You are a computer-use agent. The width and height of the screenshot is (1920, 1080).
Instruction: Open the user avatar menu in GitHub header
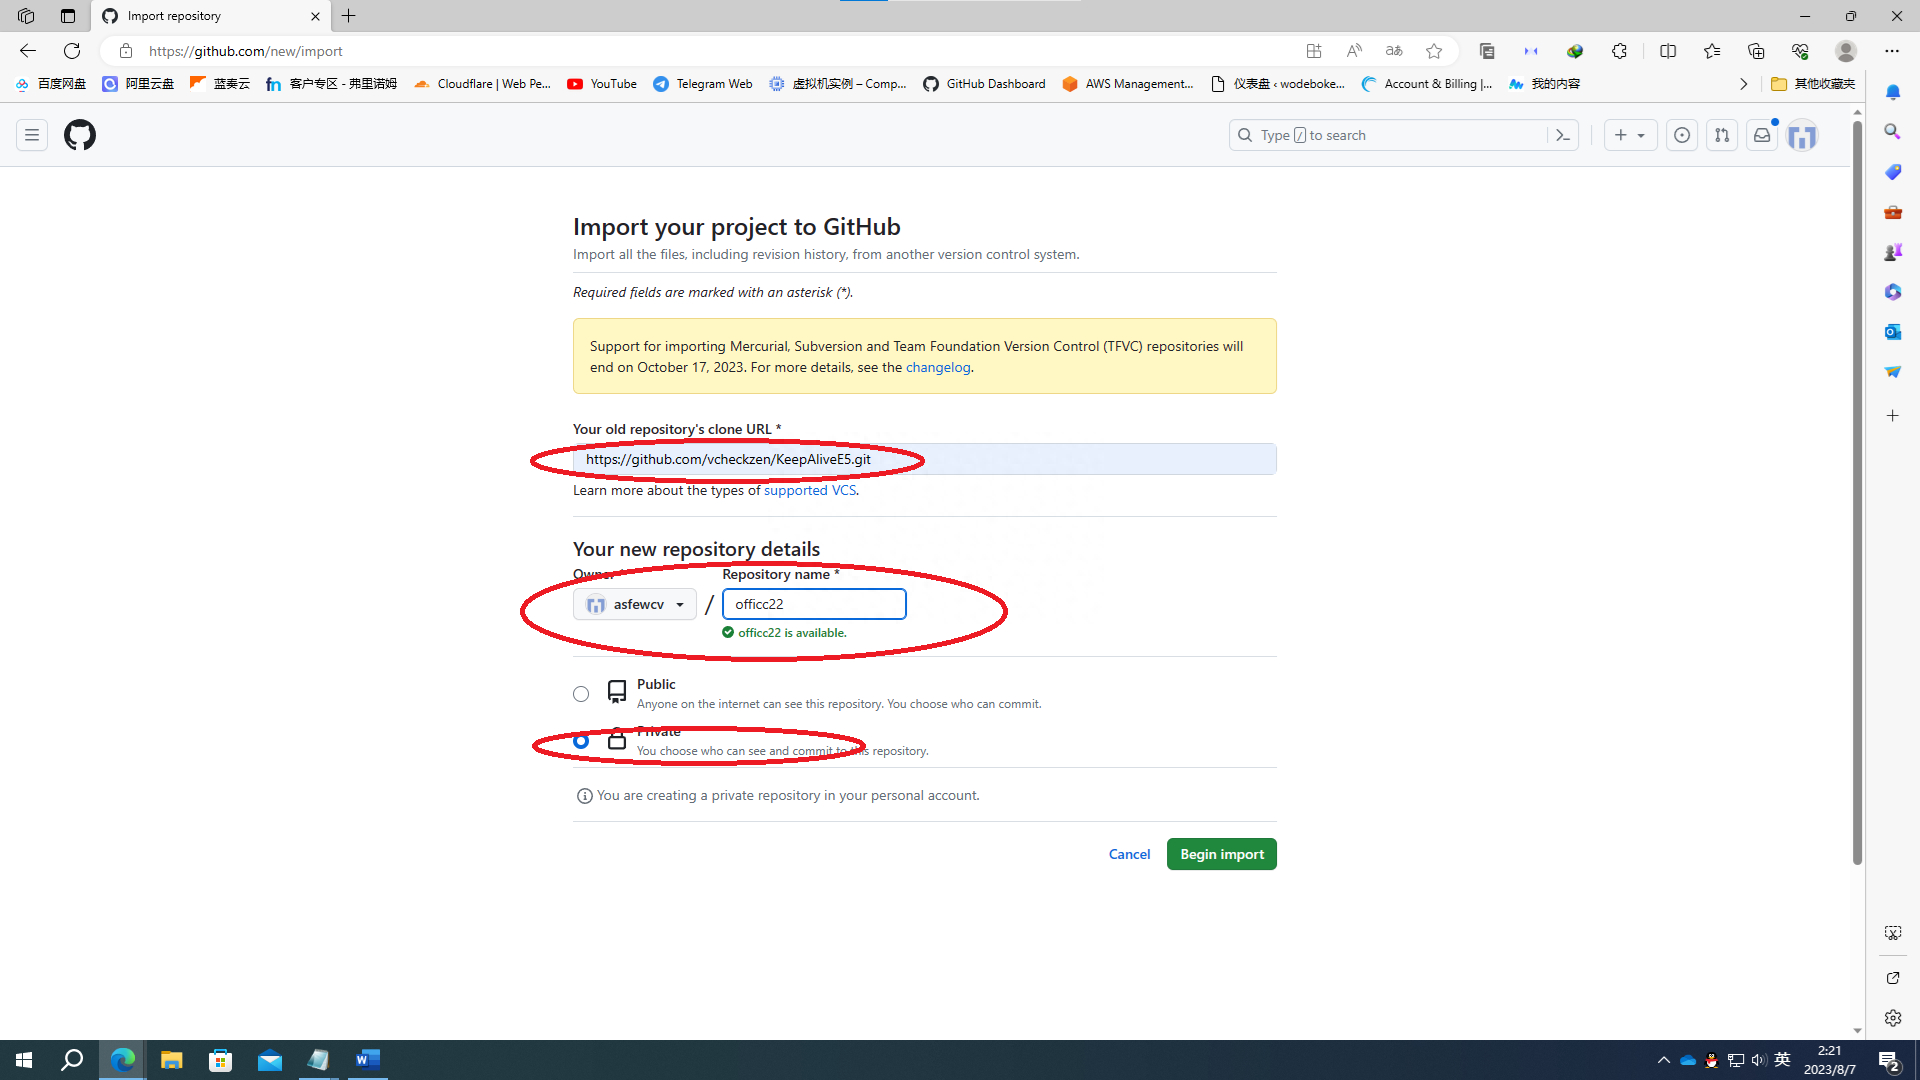pyautogui.click(x=1802, y=136)
